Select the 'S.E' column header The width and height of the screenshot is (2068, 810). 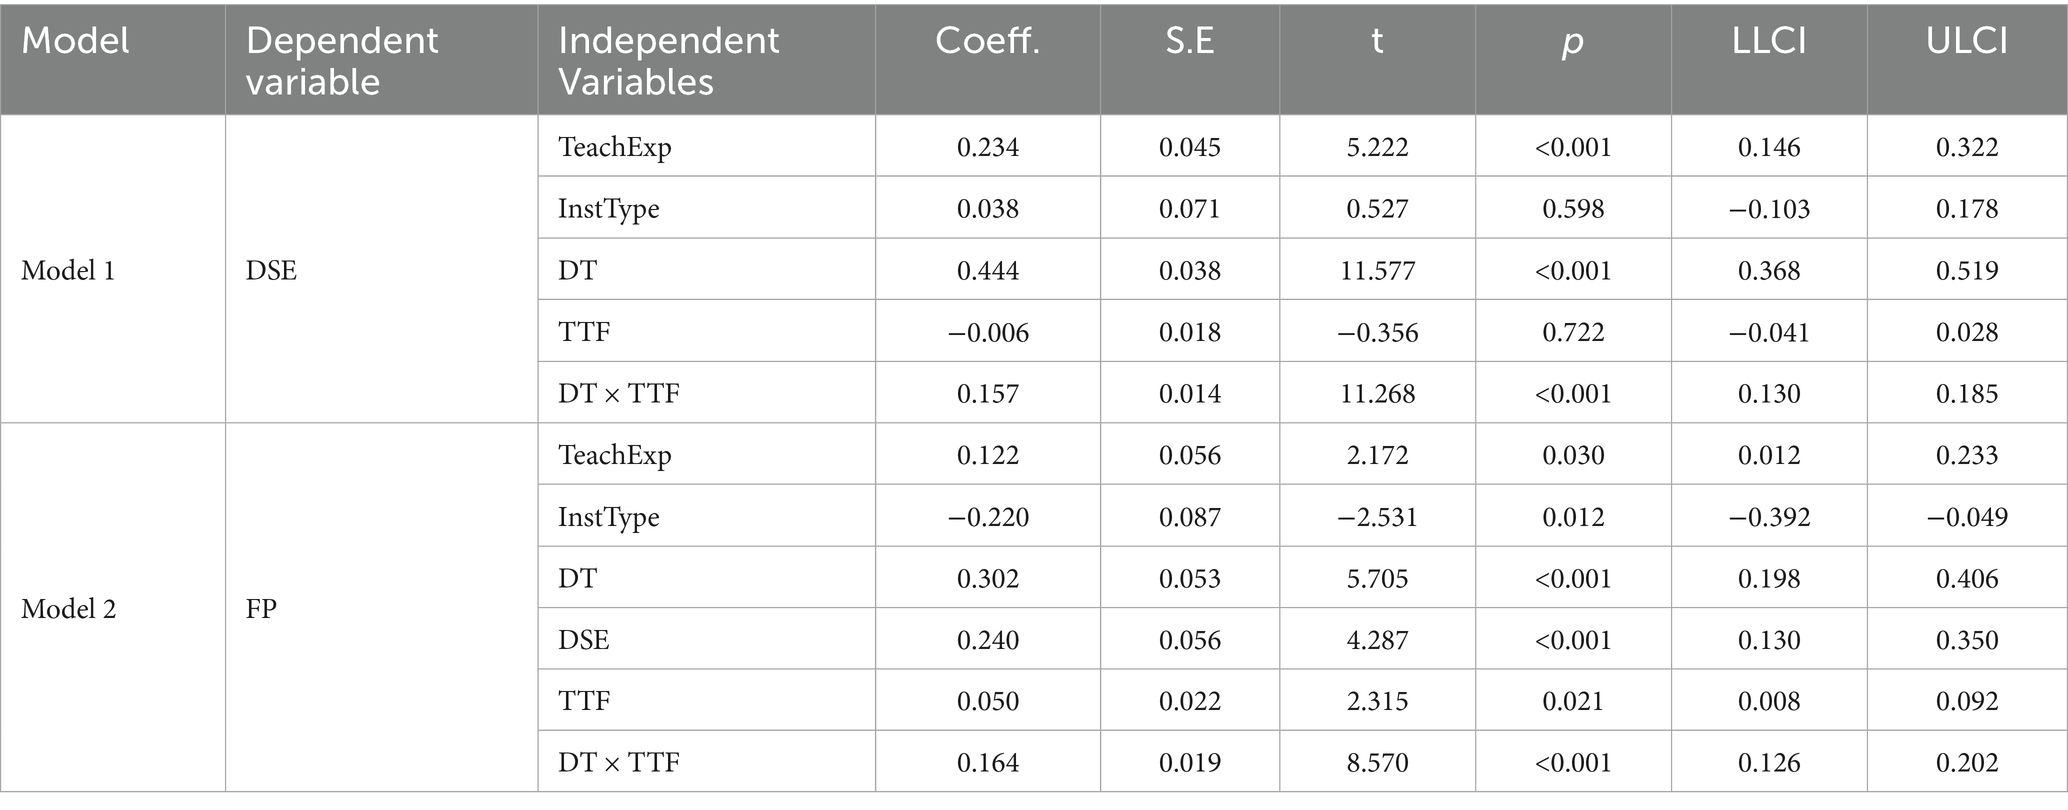click(1189, 41)
